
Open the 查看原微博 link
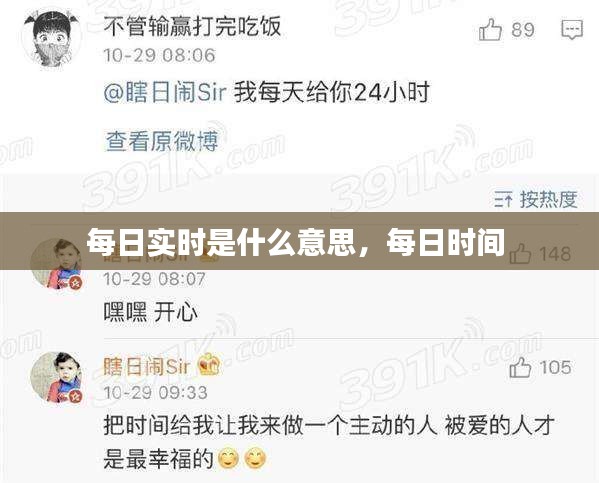162,141
